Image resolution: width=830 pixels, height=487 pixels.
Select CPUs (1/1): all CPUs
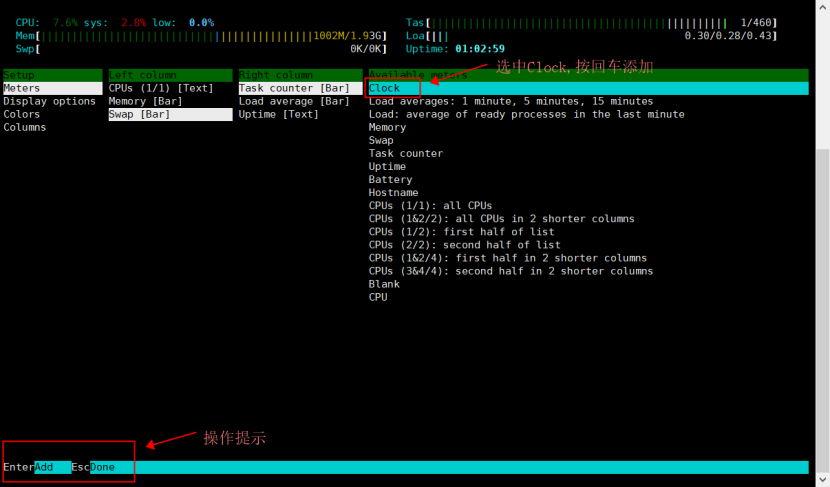point(430,206)
